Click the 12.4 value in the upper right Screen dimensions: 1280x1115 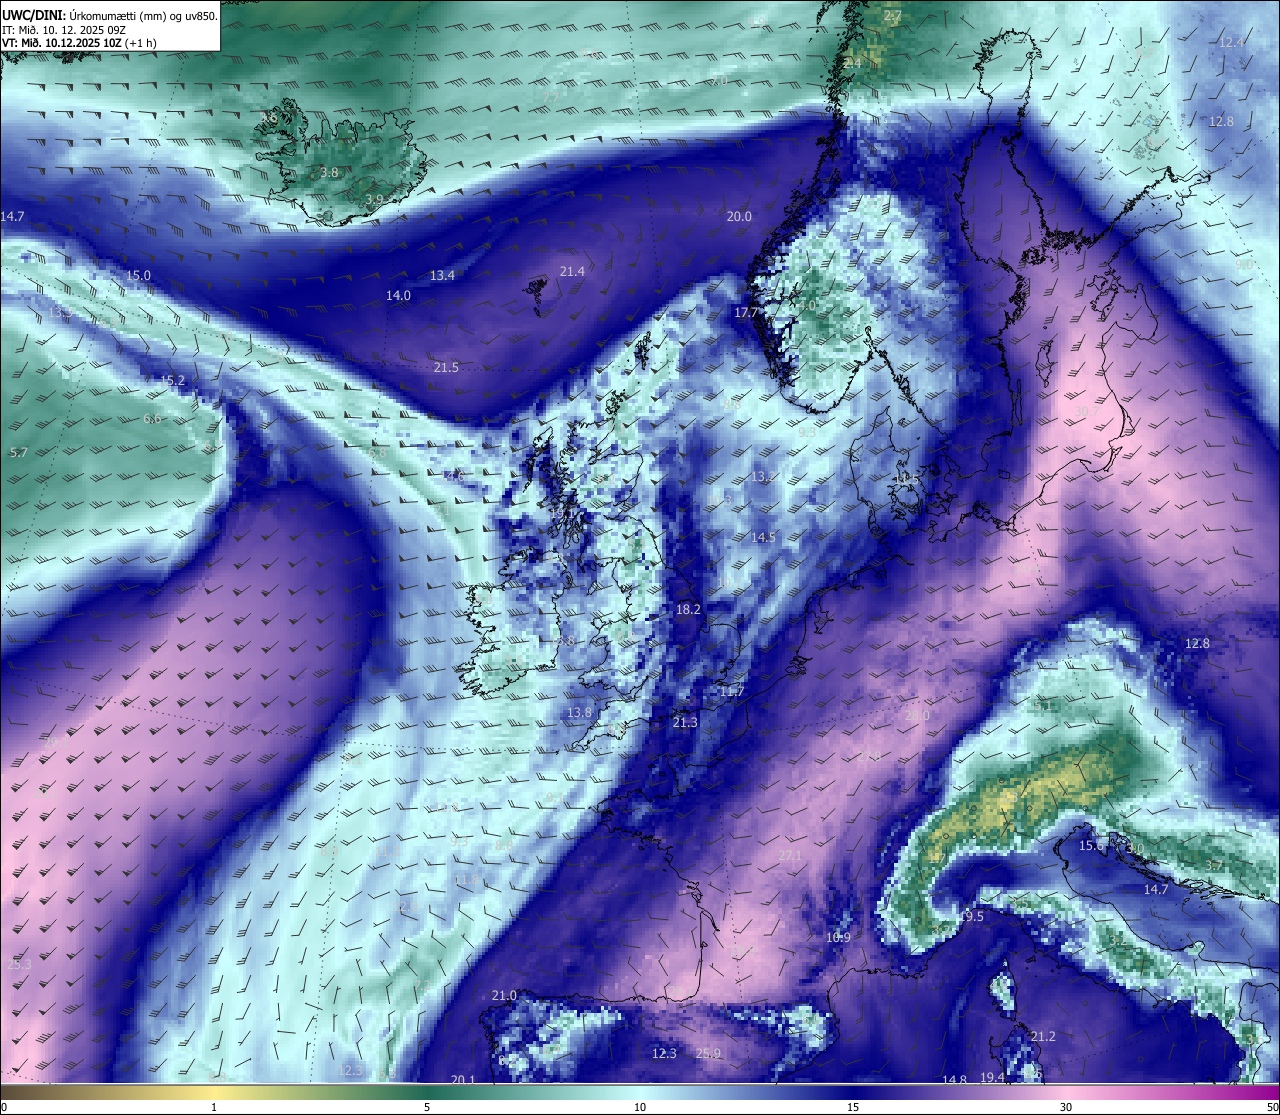click(x=1232, y=41)
